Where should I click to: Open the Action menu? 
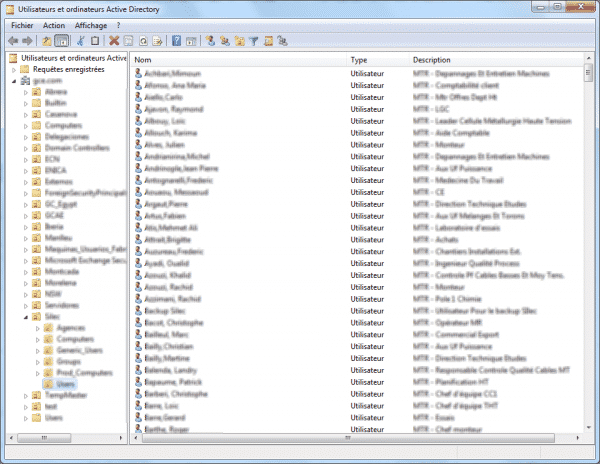pos(54,25)
